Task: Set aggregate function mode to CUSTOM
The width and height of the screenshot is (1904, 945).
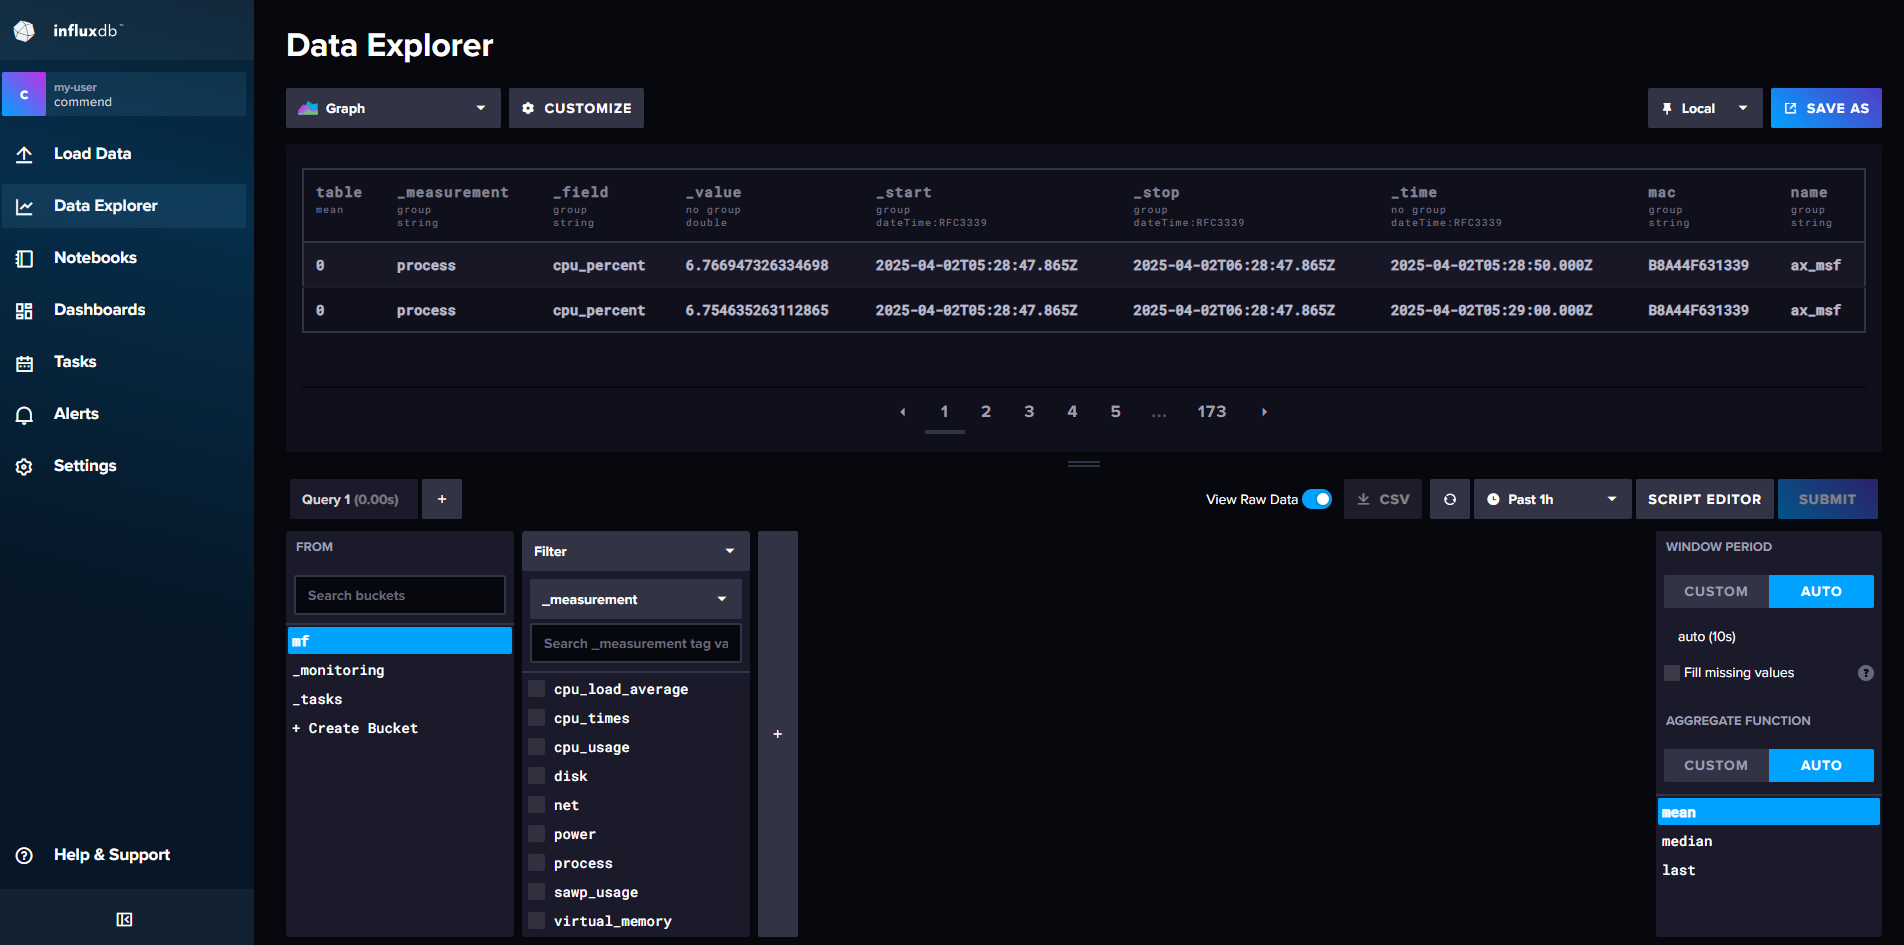Action: point(1716,765)
